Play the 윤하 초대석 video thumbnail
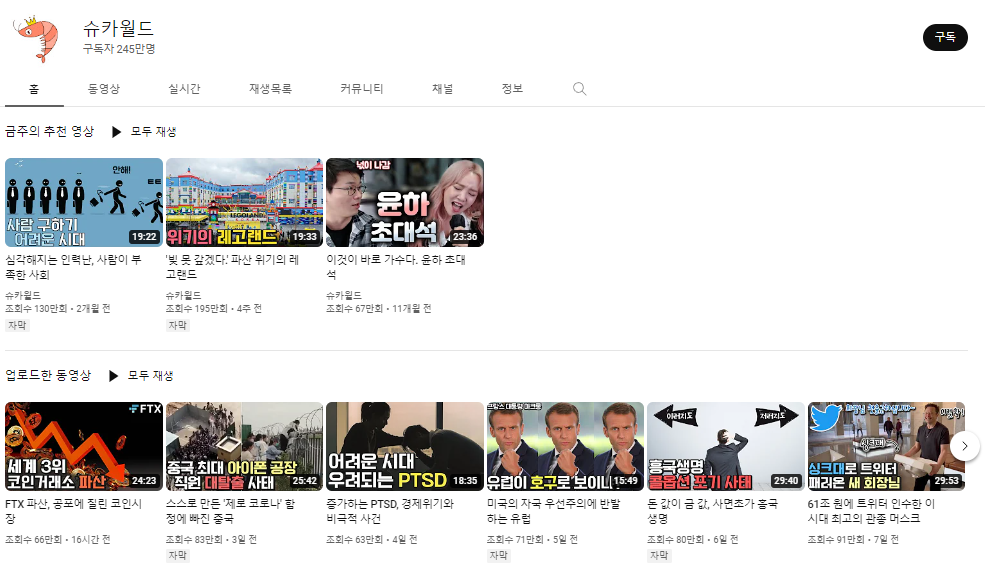Screen dimensions: 985x575 [x=405, y=202]
